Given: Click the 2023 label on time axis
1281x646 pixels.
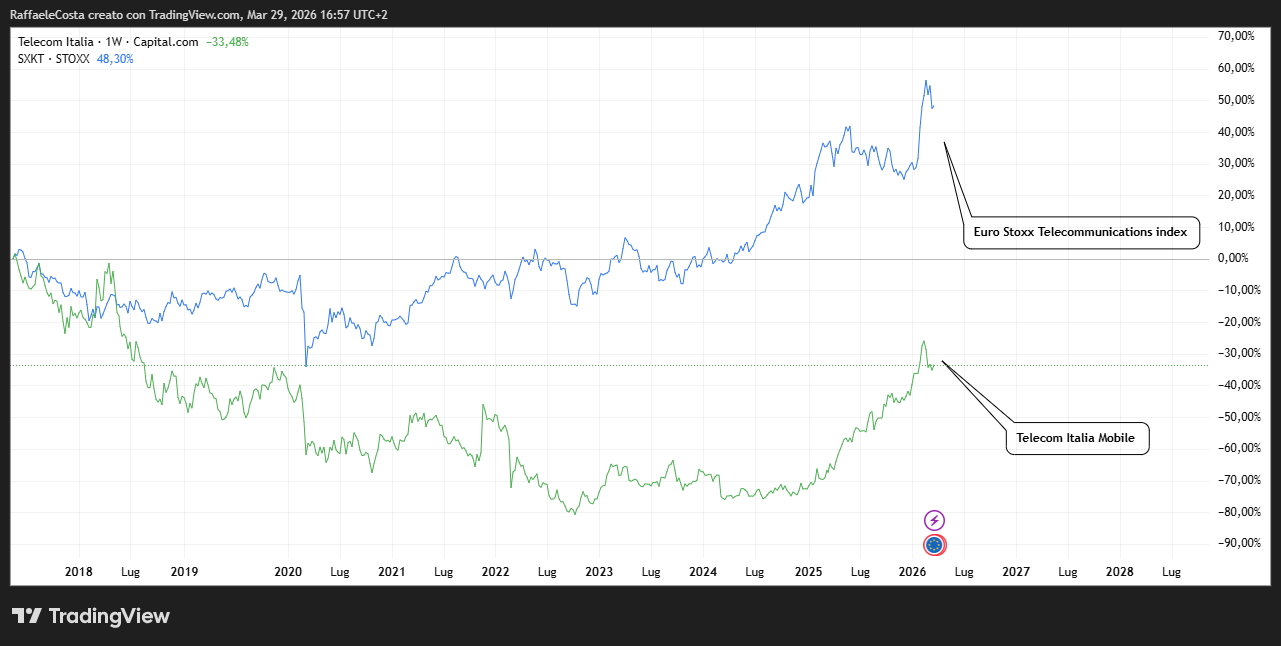Looking at the screenshot, I should [598, 572].
